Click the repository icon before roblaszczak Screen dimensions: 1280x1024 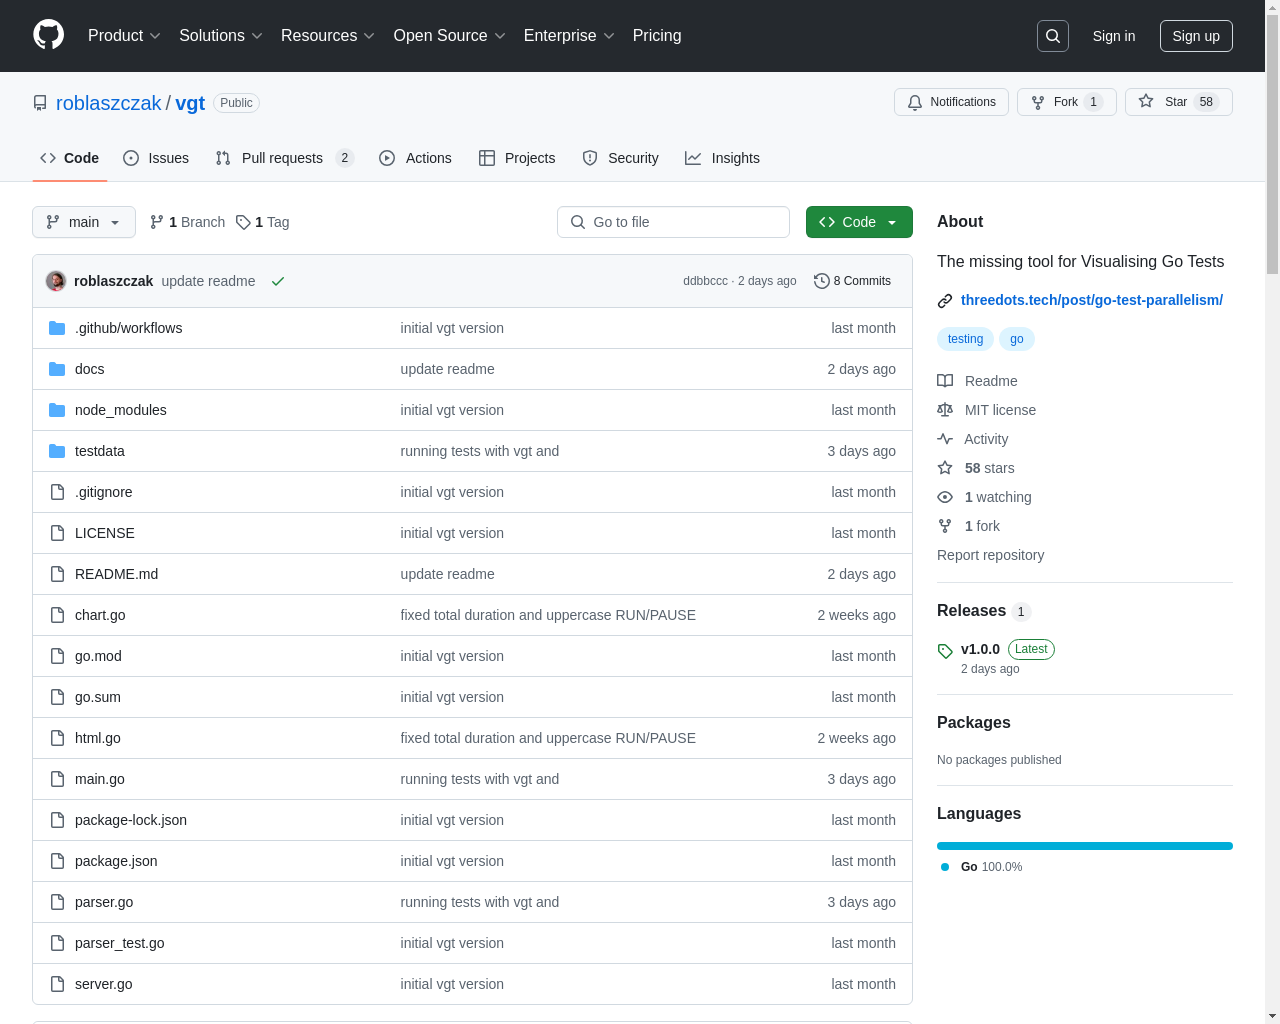(40, 103)
